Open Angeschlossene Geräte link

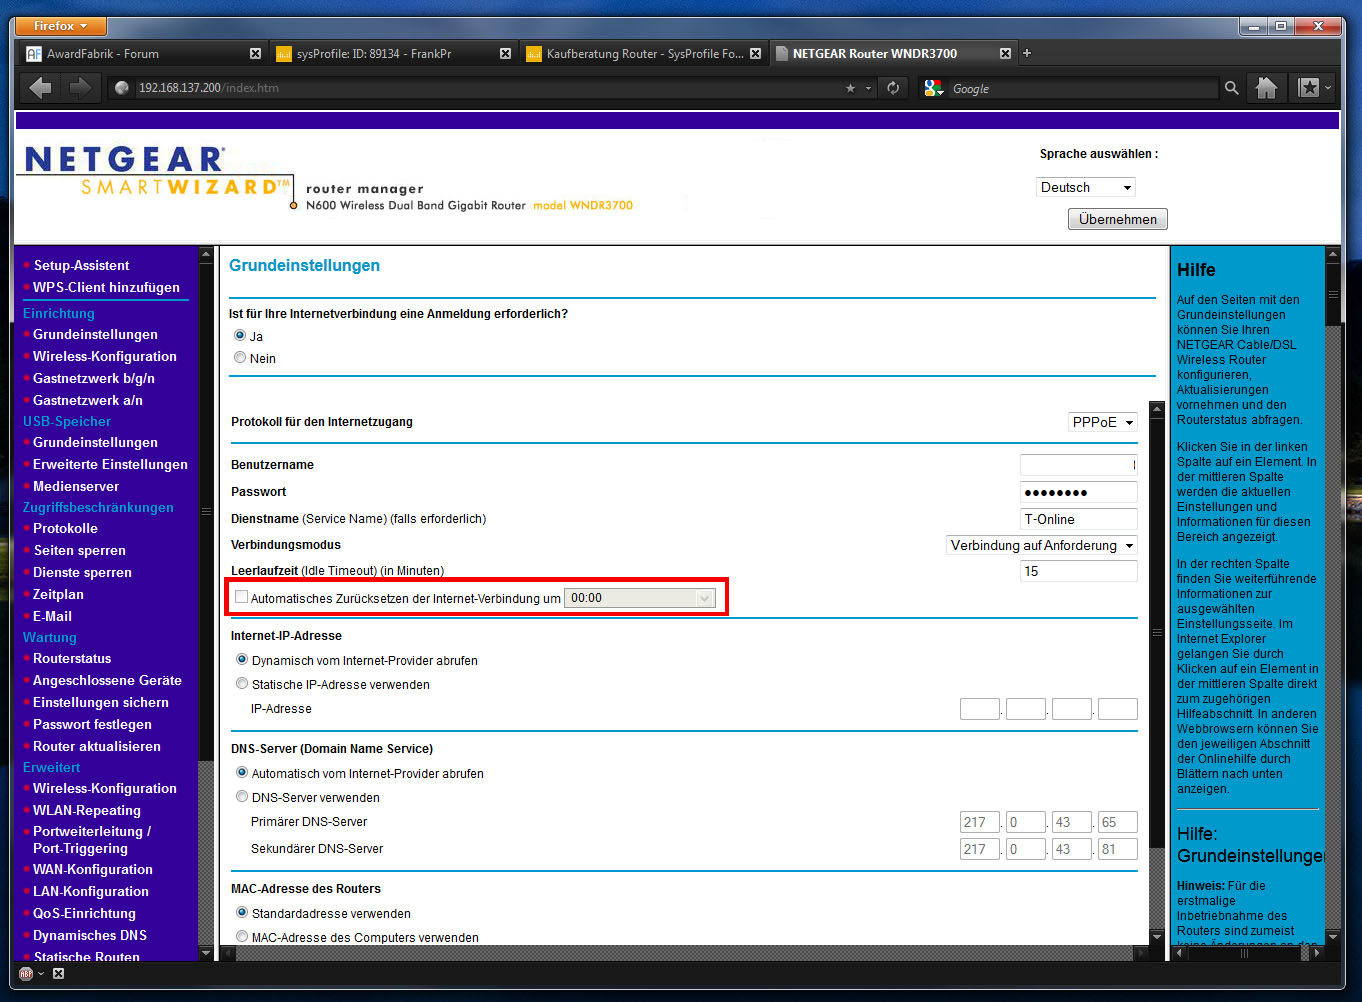[x=107, y=680]
